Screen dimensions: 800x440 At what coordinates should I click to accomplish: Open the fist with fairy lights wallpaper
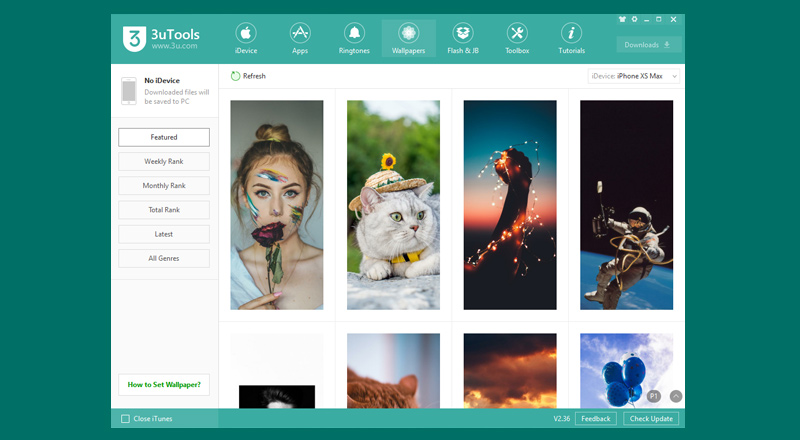[x=510, y=205]
